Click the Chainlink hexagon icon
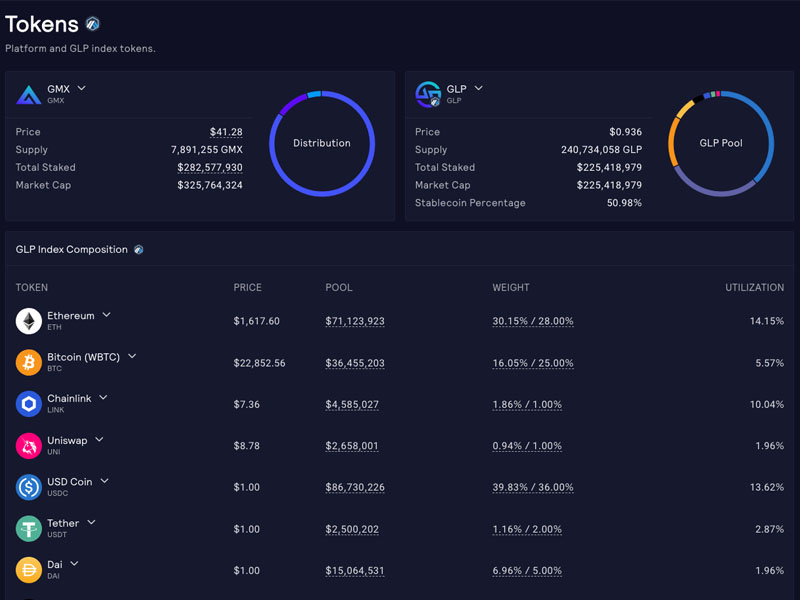Viewport: 800px width, 600px height. [29, 404]
